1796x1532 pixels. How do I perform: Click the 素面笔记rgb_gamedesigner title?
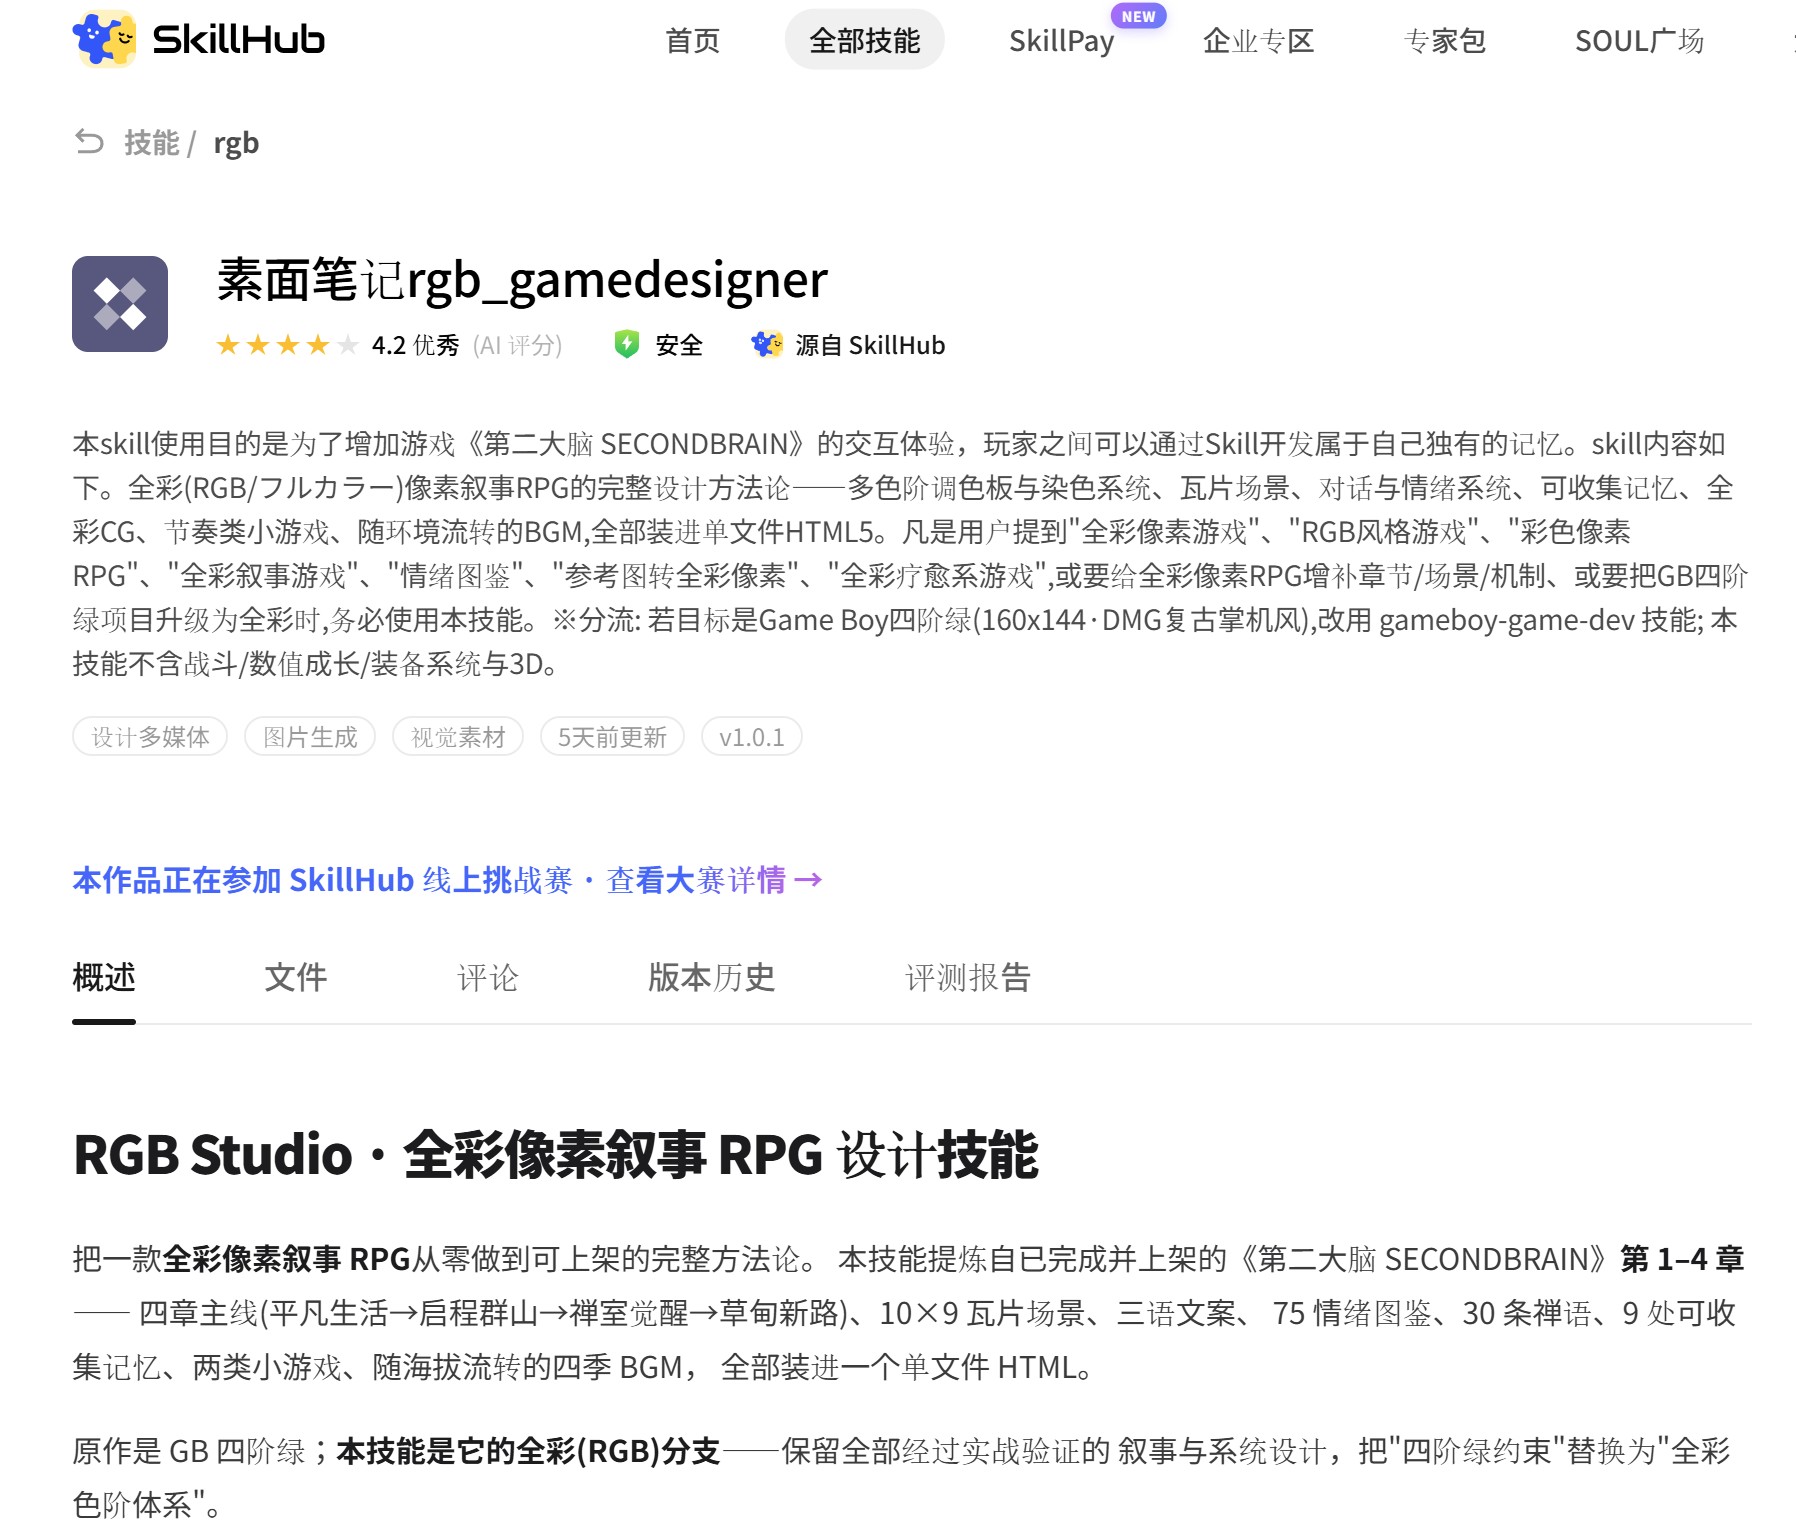[522, 280]
